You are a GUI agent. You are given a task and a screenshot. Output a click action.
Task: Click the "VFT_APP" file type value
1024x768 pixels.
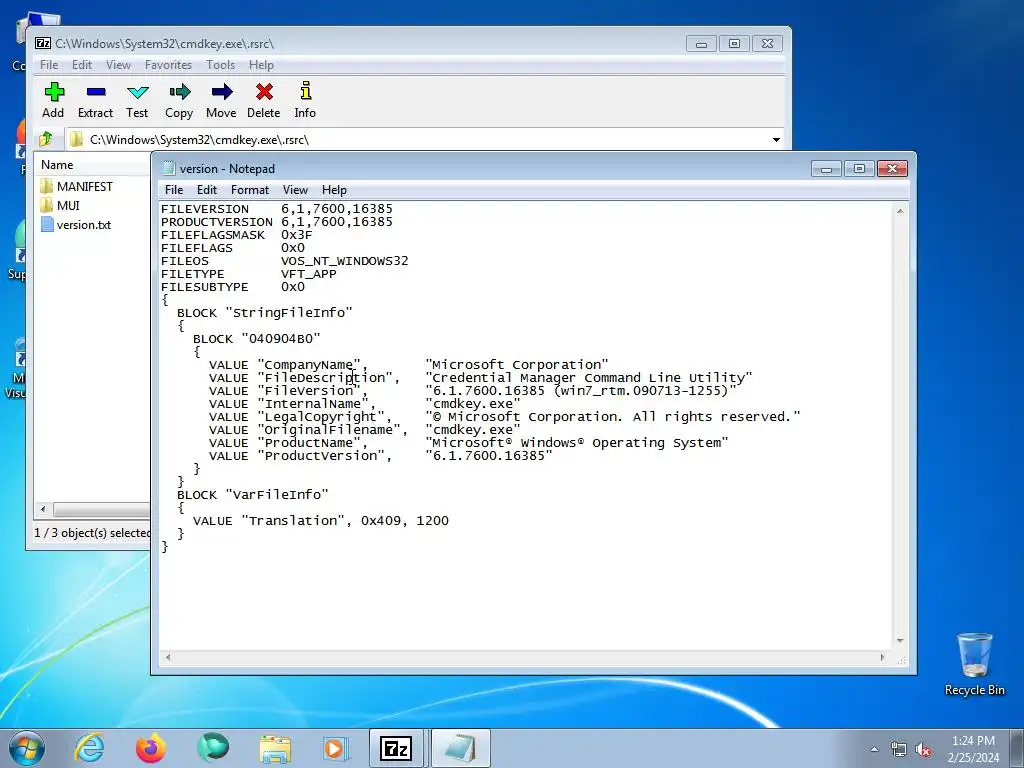click(x=309, y=274)
